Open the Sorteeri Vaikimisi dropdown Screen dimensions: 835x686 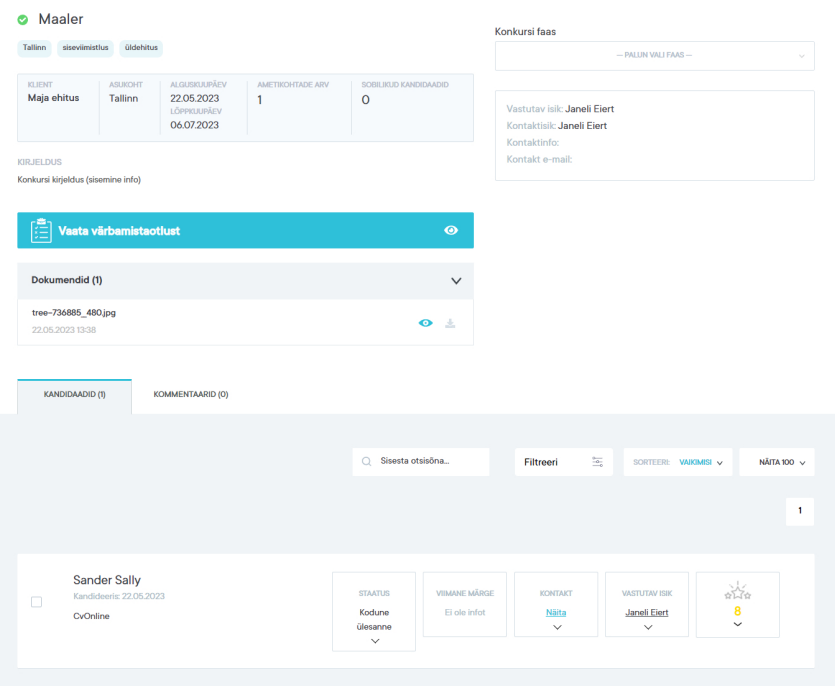[678, 462]
